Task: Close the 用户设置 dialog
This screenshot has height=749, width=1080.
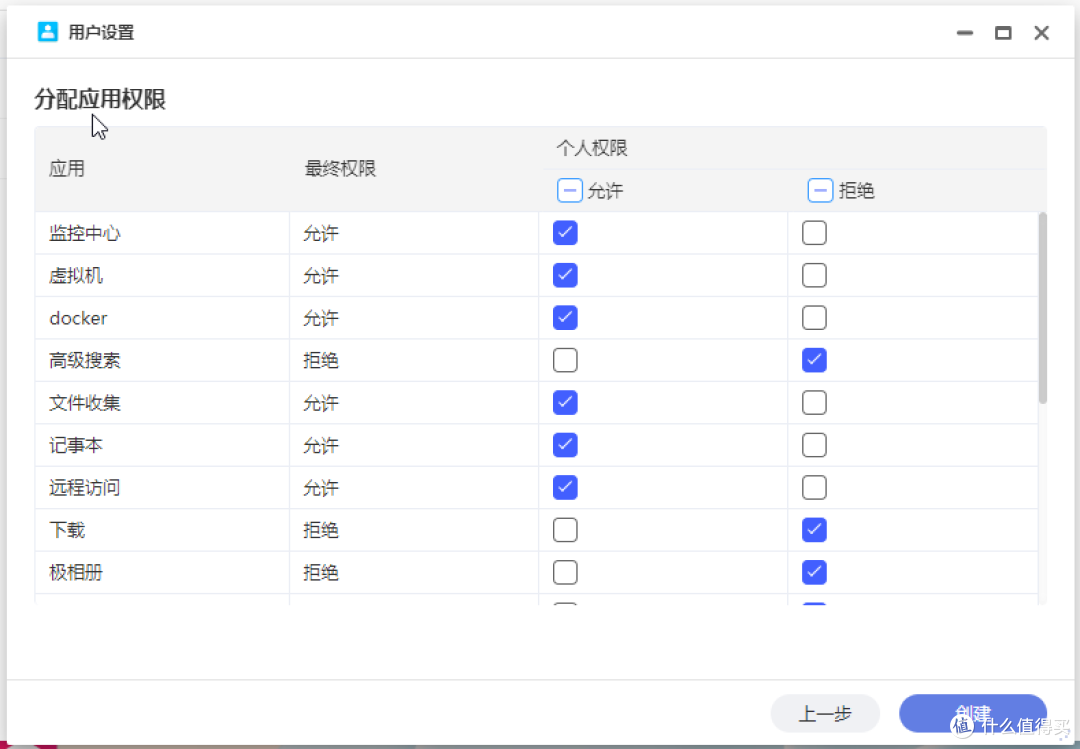Action: [1041, 33]
